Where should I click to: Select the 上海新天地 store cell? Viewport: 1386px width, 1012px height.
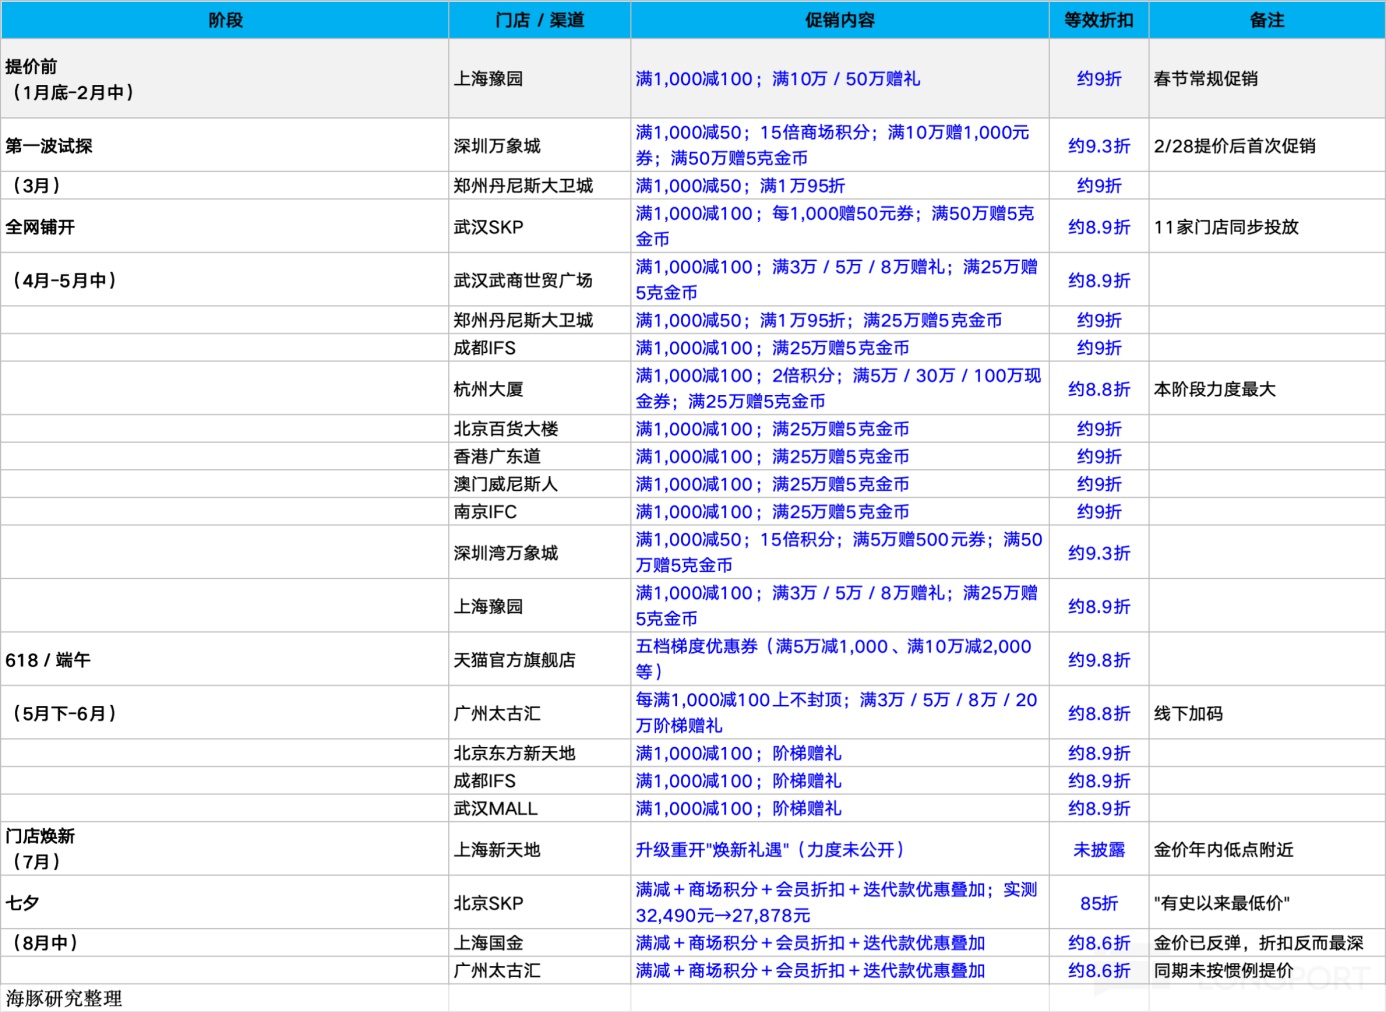pos(540,849)
